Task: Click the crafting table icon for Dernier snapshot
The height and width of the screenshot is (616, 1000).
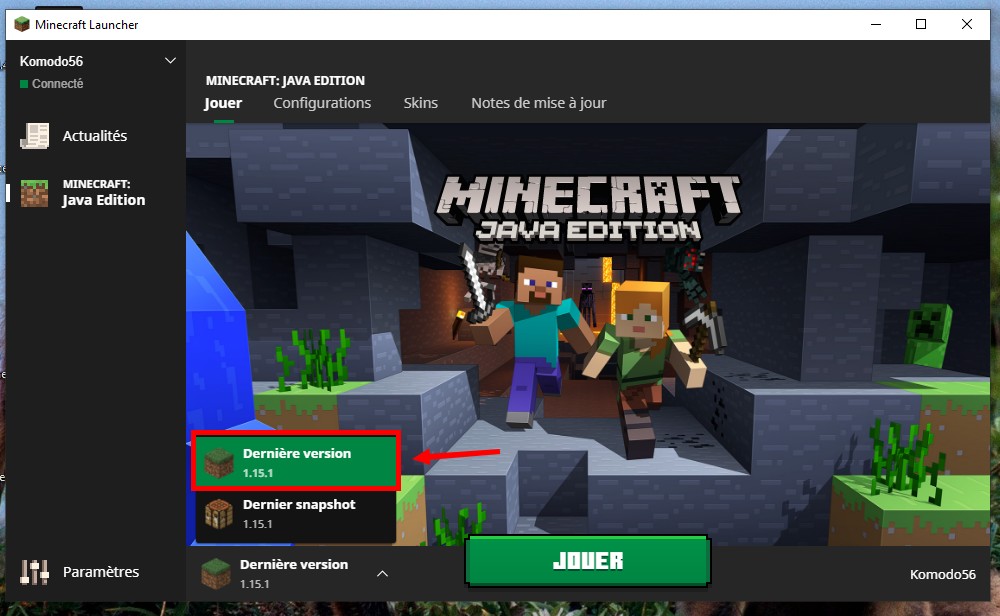Action: point(219,514)
